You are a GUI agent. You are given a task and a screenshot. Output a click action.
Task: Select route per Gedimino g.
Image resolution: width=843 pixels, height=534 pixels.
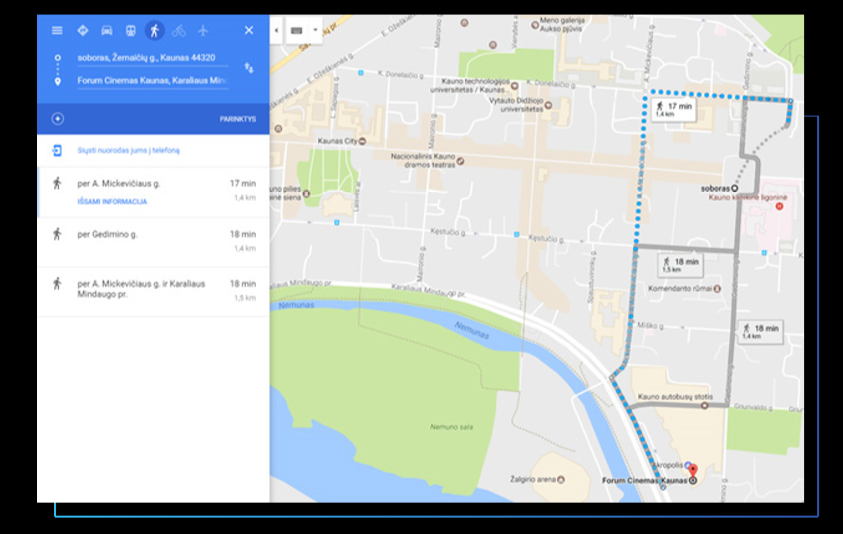[x=153, y=242]
